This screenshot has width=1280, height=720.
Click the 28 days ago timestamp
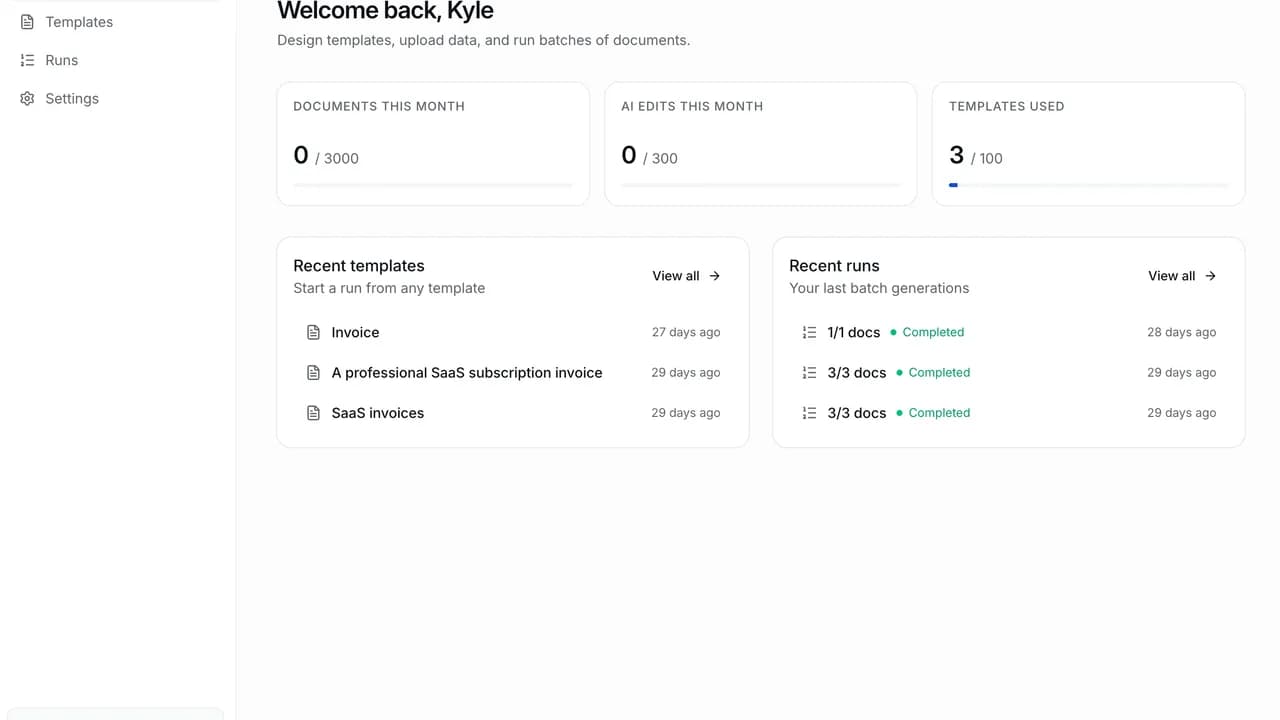tap(1182, 332)
